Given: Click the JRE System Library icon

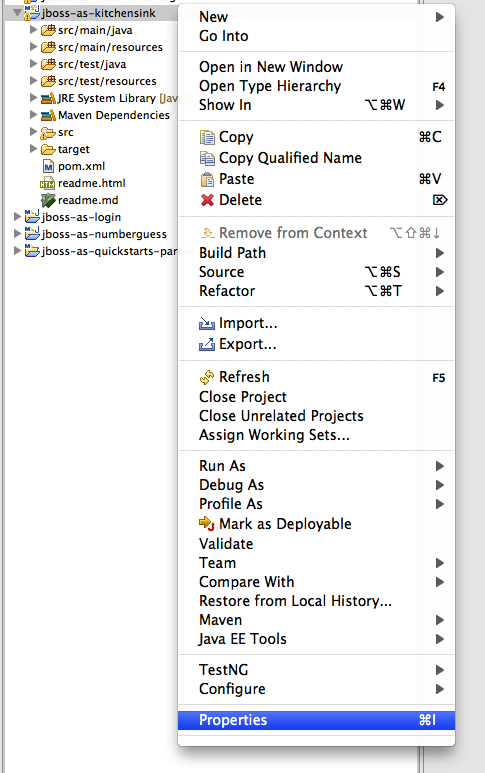Looking at the screenshot, I should pos(48,99).
